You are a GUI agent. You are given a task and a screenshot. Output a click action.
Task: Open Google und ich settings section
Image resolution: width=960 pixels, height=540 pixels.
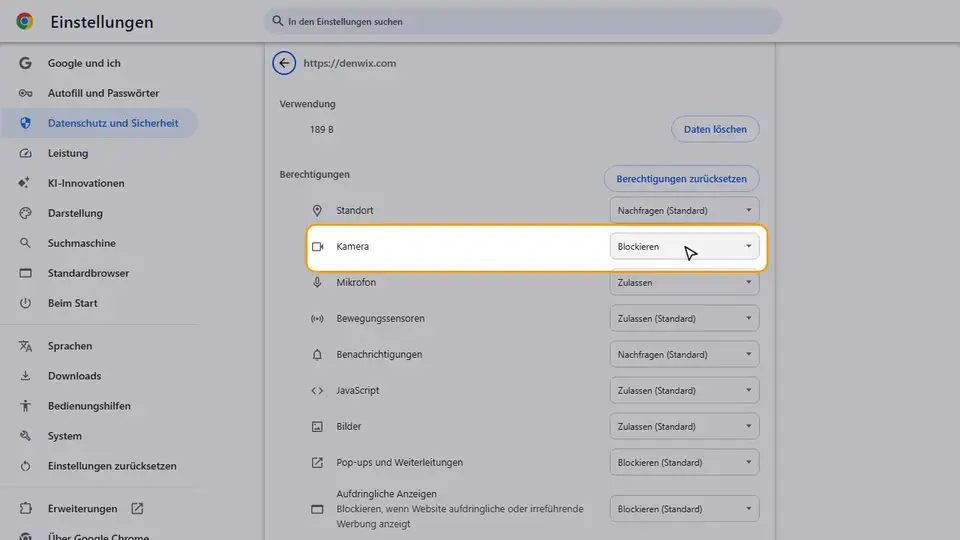[84, 63]
